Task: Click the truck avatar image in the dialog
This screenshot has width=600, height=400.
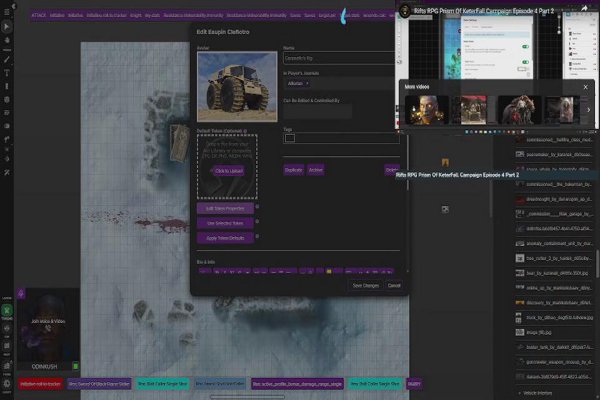Action: point(237,87)
